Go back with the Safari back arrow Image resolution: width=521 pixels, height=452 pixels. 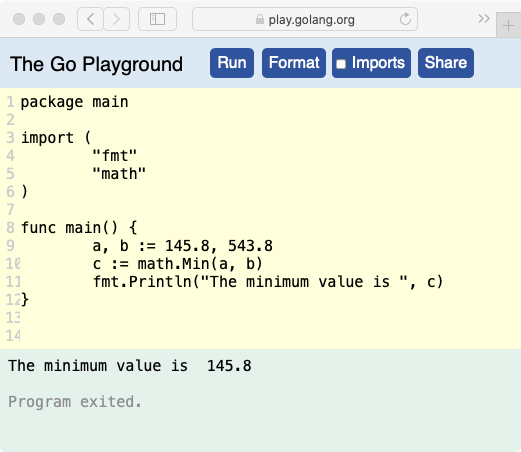(x=90, y=19)
